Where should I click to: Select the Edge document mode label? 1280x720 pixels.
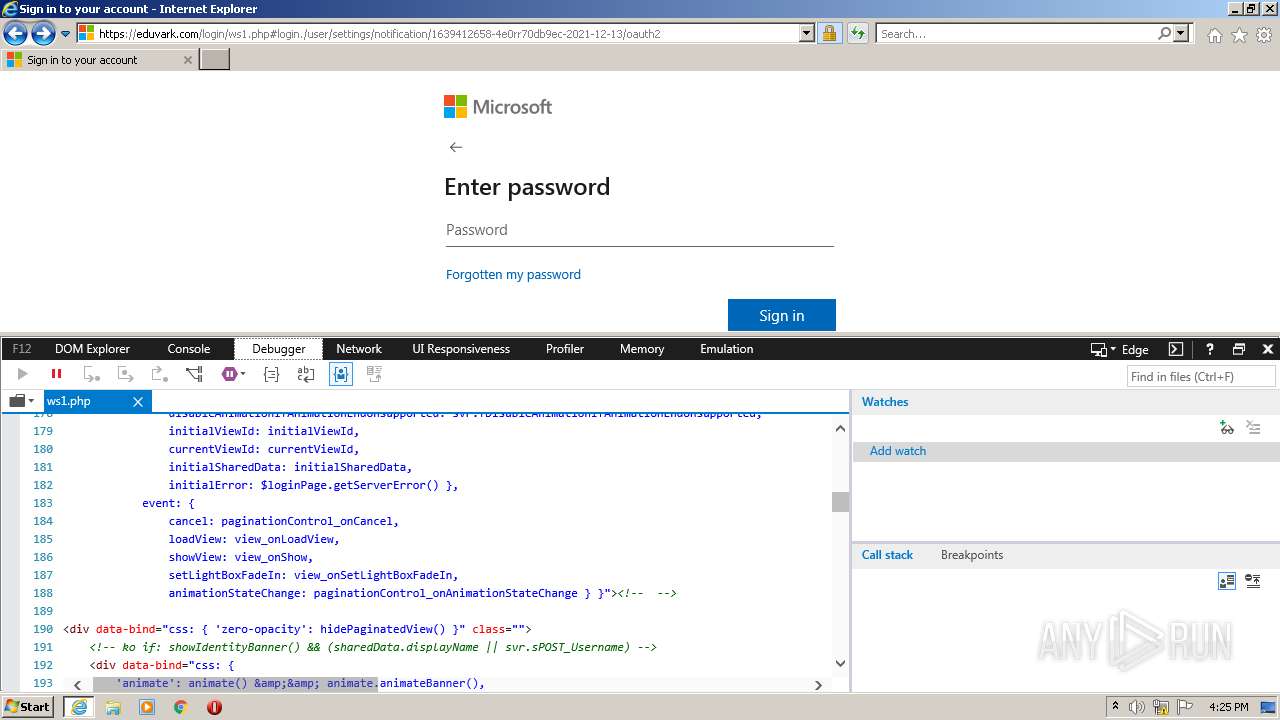[x=1135, y=350]
